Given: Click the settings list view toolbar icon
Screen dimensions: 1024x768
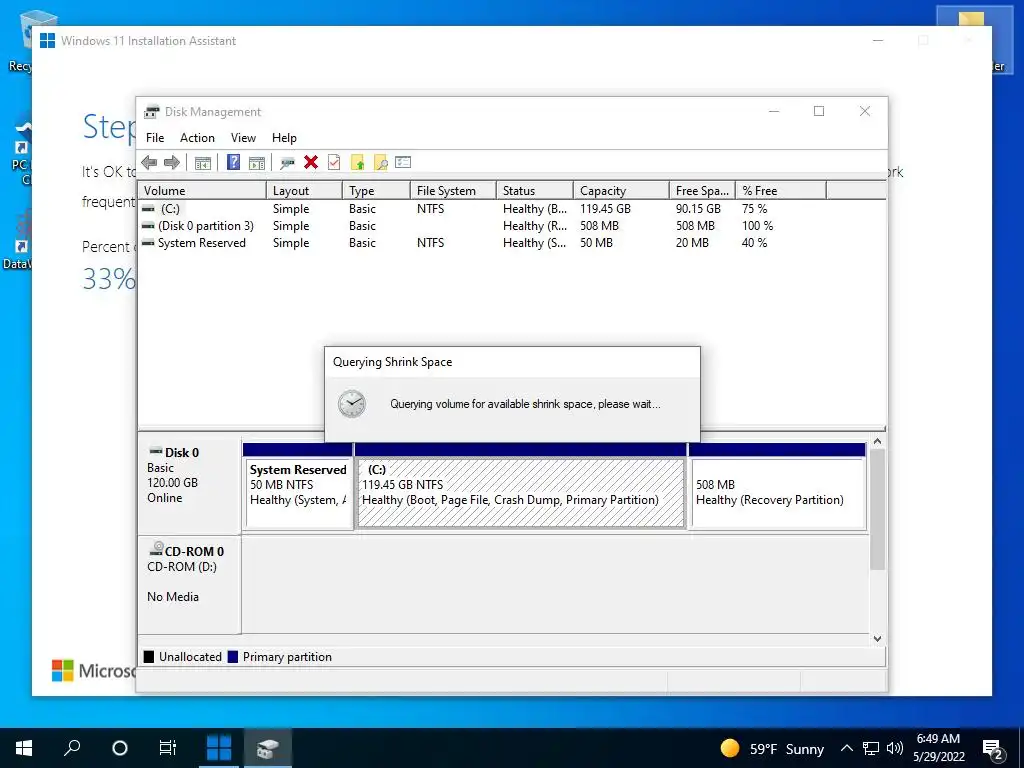Looking at the screenshot, I should (x=403, y=162).
